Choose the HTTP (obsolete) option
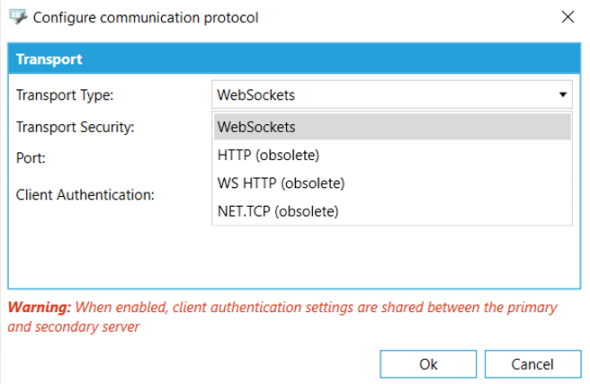The height and width of the screenshot is (384, 590). tap(392, 155)
